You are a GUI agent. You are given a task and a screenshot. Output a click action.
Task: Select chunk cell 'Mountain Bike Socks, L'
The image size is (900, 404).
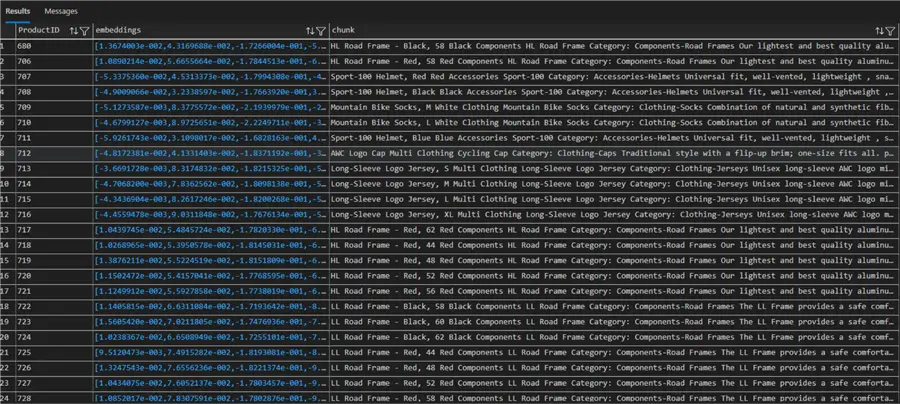[612, 122]
